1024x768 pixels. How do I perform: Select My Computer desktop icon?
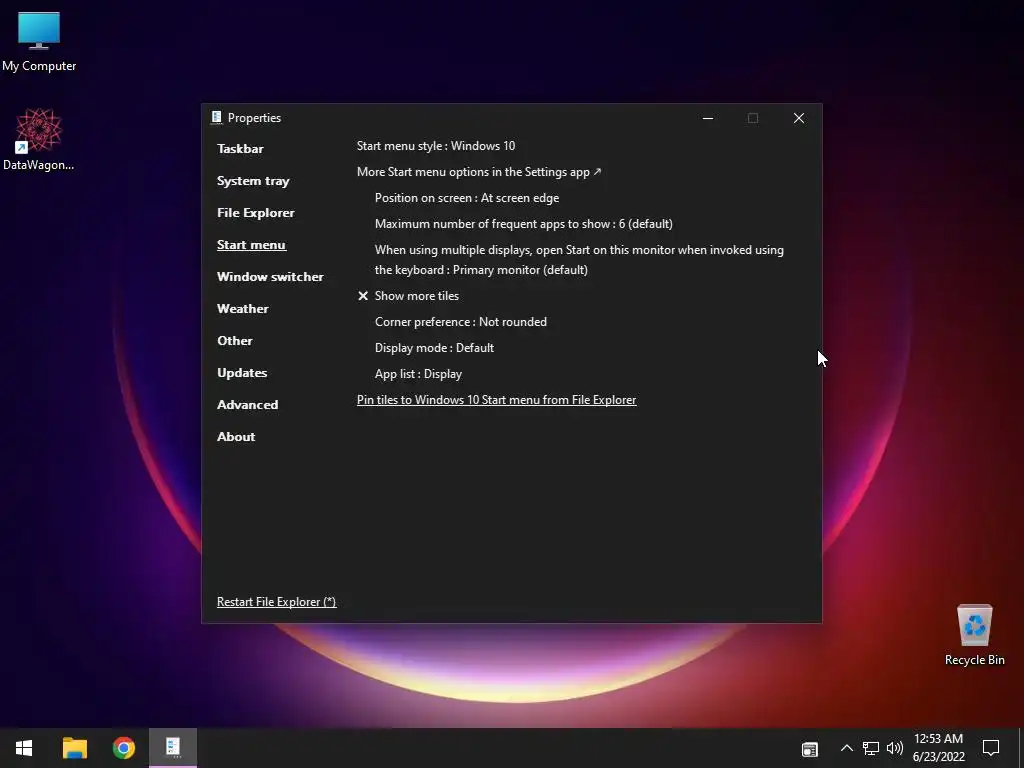point(39,42)
